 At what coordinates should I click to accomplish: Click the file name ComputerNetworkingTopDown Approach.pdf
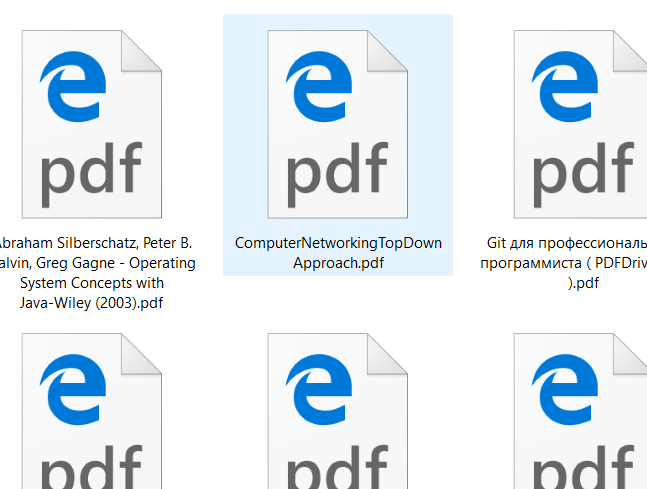(338, 253)
